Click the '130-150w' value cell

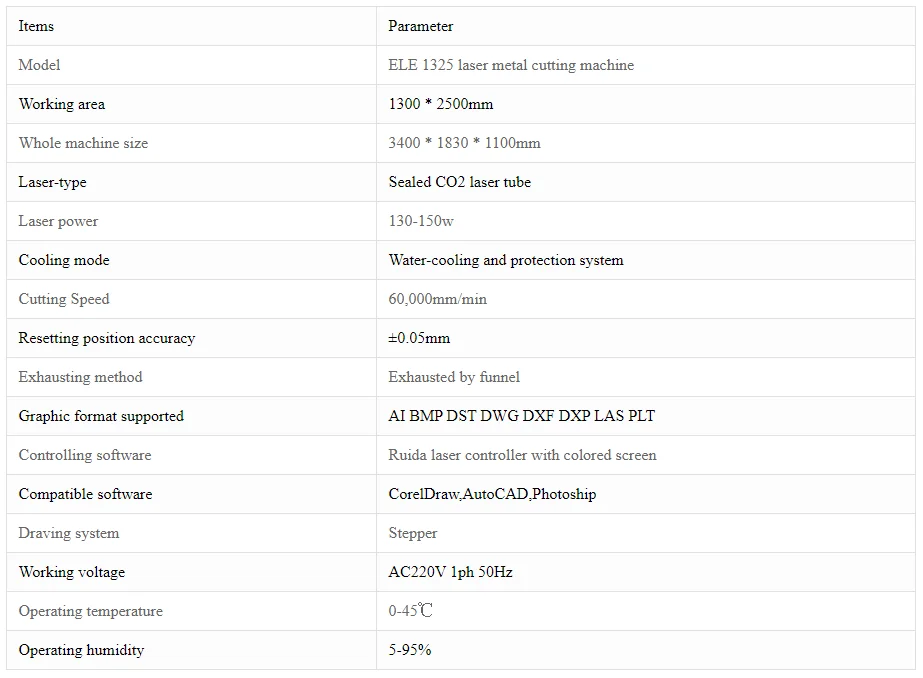420,221
